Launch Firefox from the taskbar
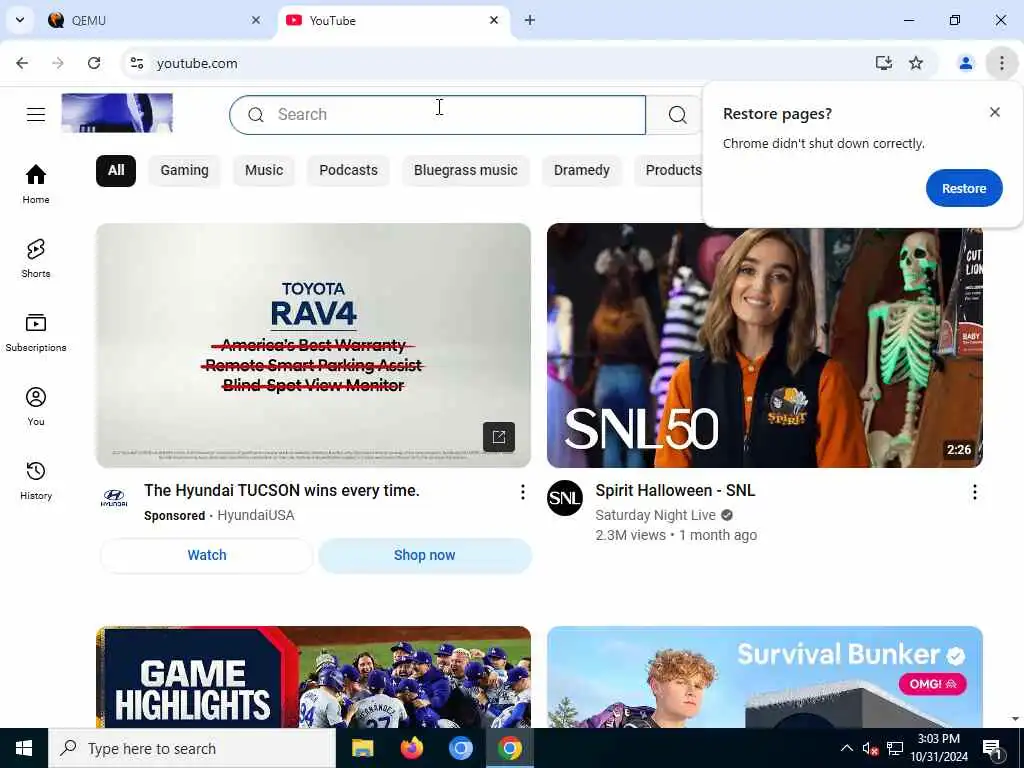Viewport: 1024px width, 768px height. [411, 748]
